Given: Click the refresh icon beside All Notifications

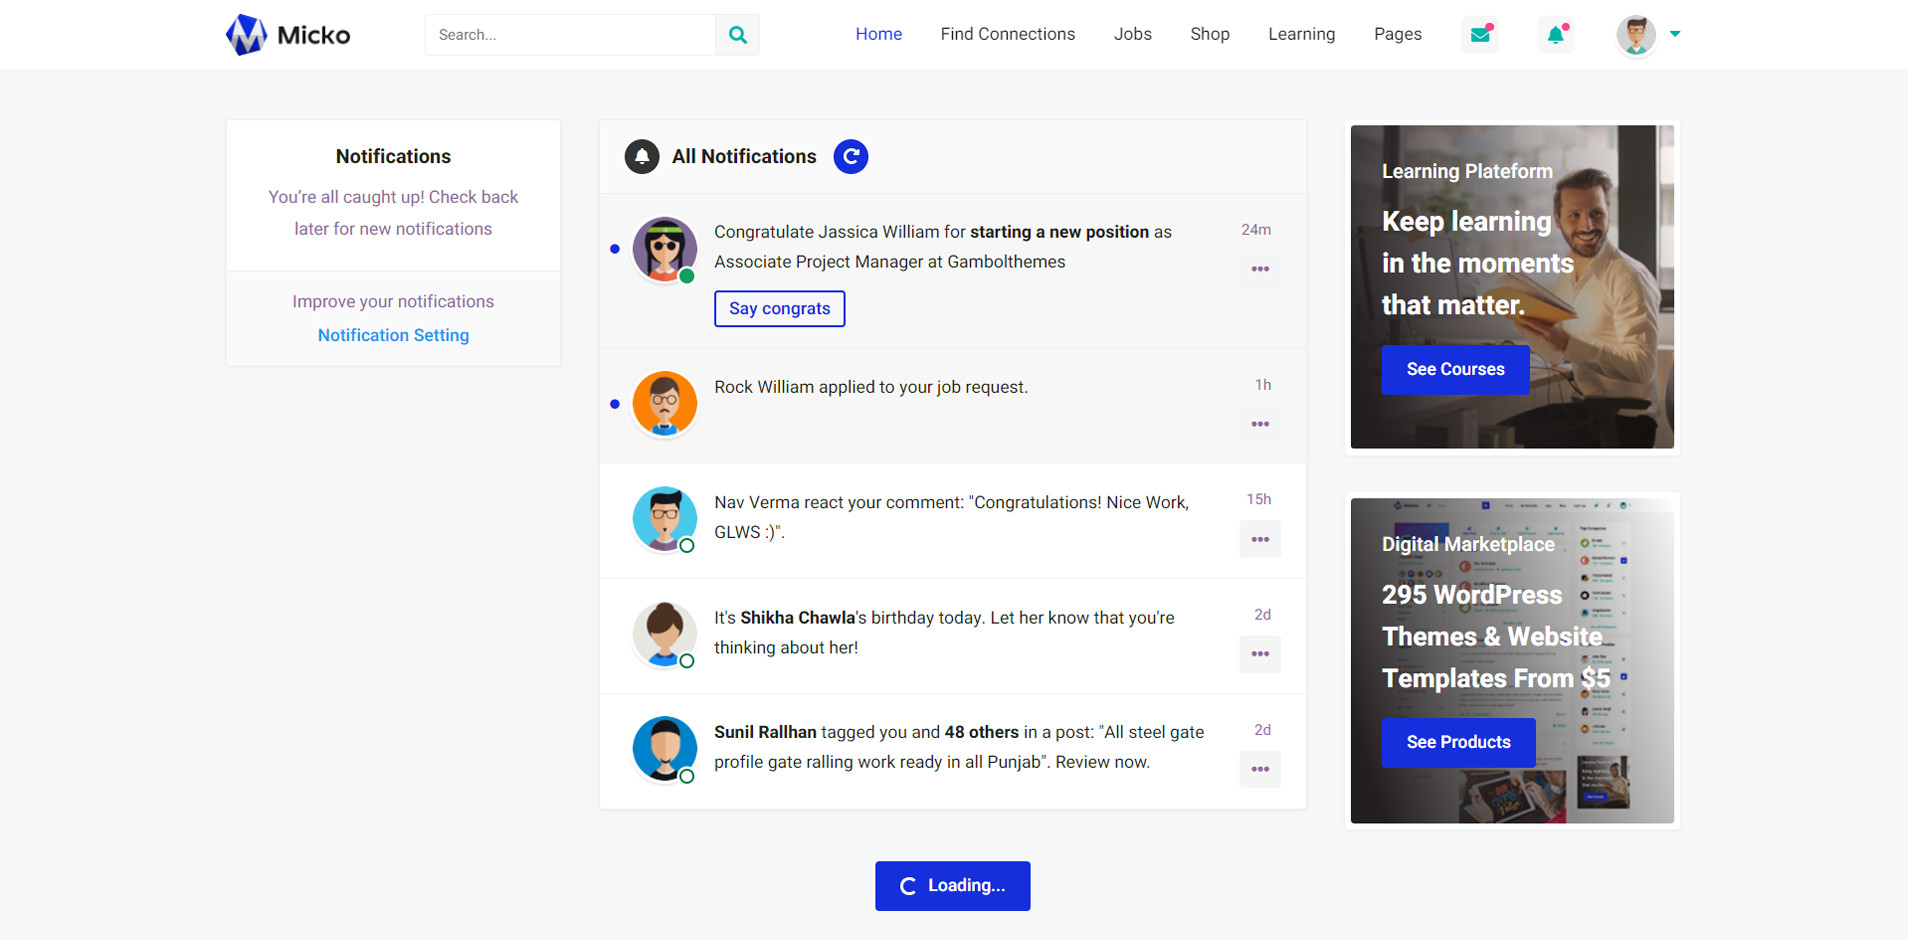Looking at the screenshot, I should (850, 157).
